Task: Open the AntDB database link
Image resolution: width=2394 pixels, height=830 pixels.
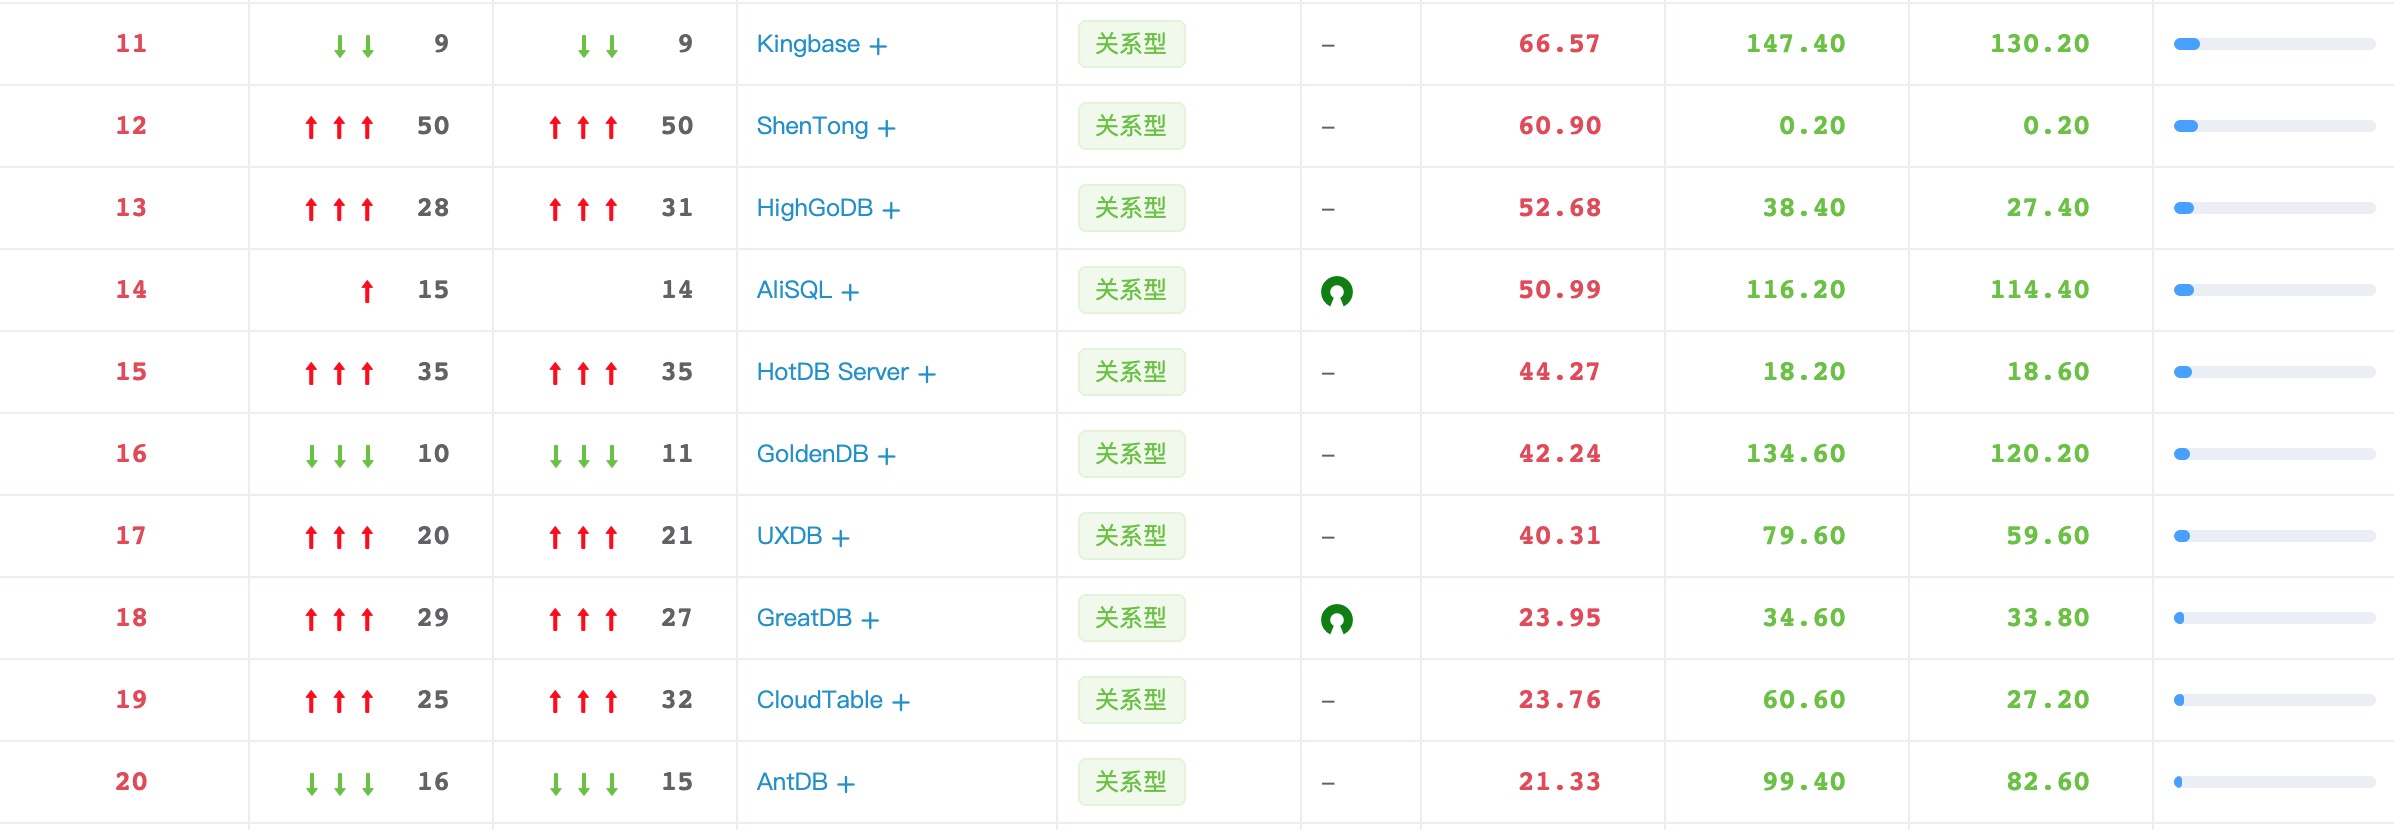Action: (x=792, y=782)
